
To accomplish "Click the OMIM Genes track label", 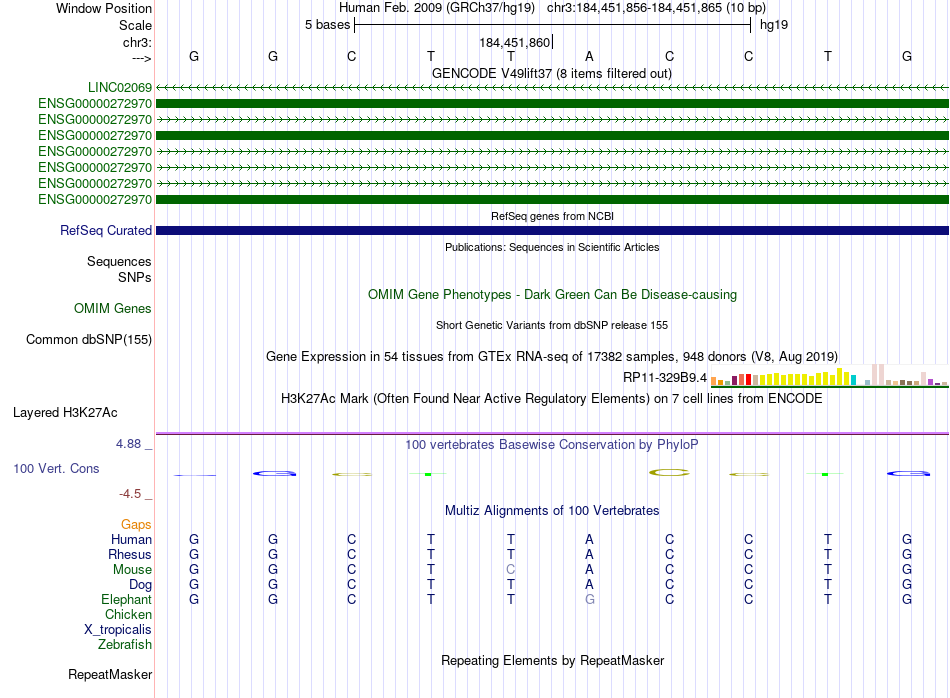I will [113, 308].
